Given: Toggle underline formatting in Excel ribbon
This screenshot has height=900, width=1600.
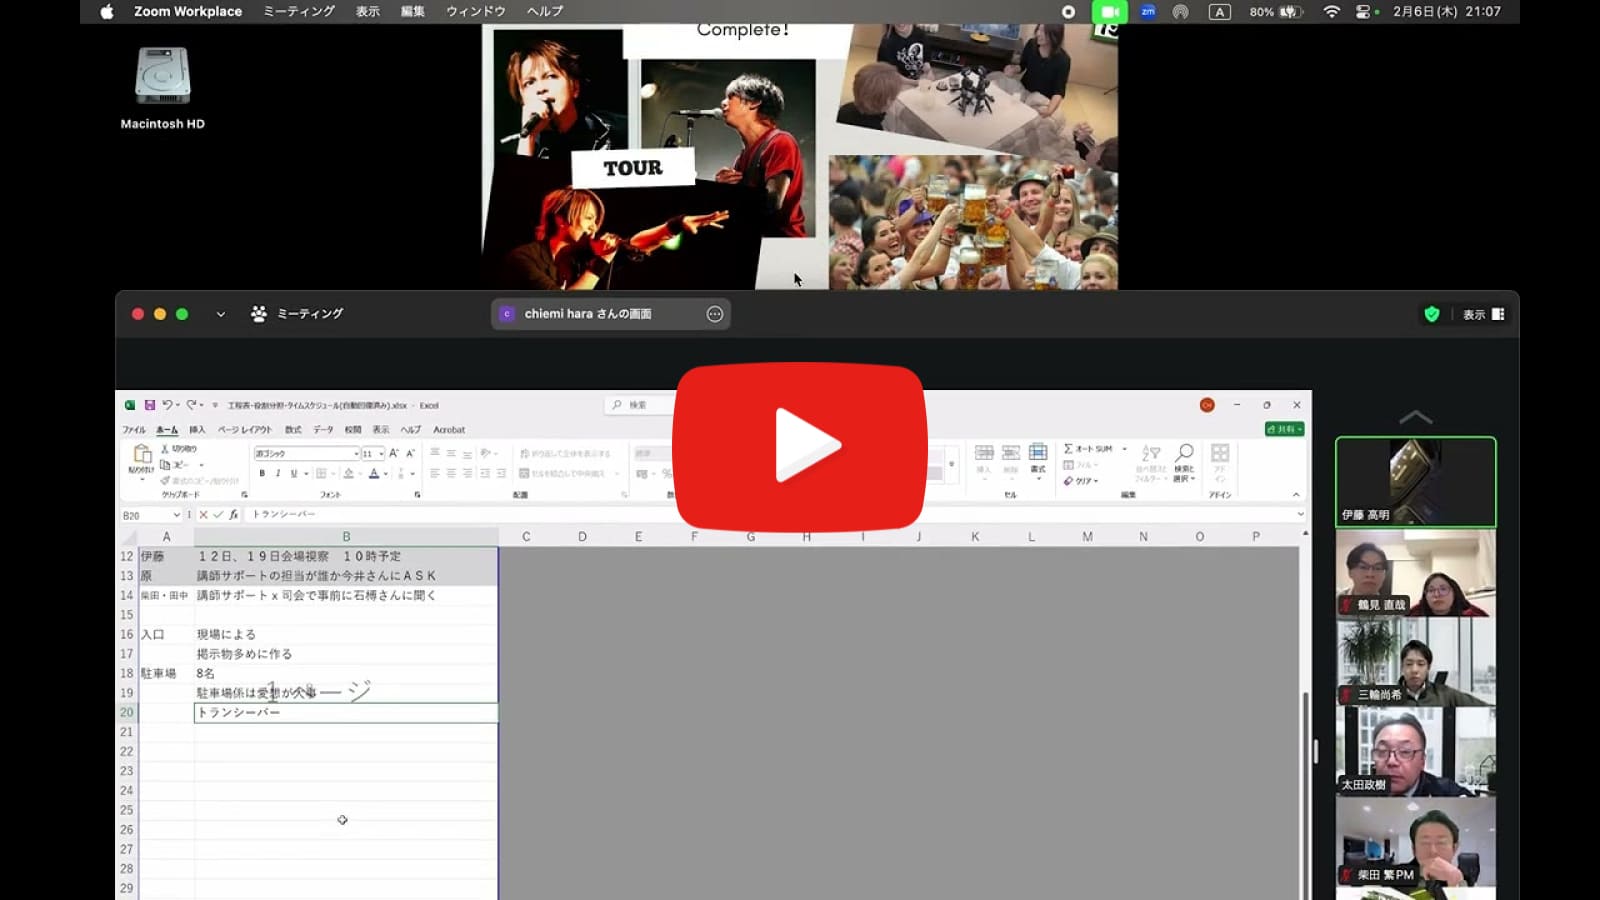Looking at the screenshot, I should 293,474.
